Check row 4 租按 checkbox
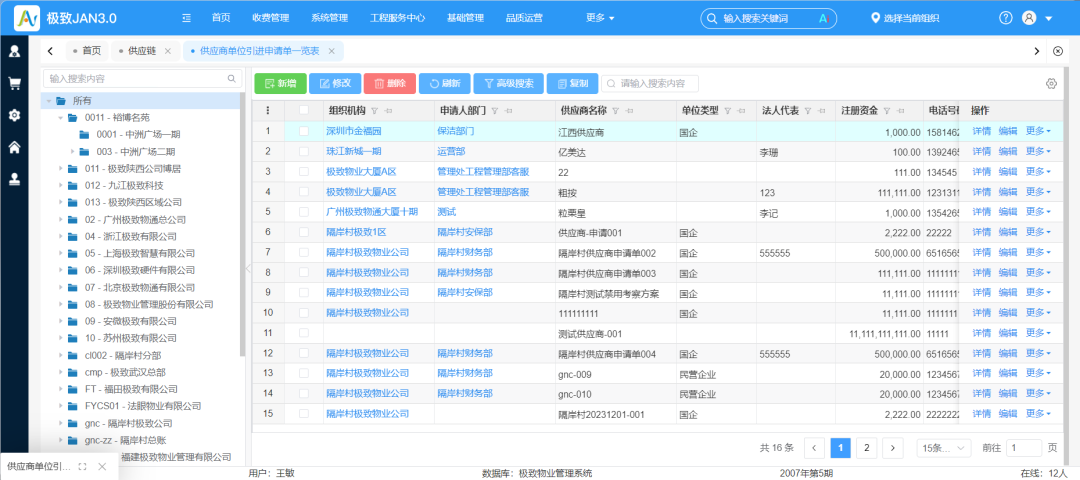Screen dimensions: 1080x480 click(304, 192)
